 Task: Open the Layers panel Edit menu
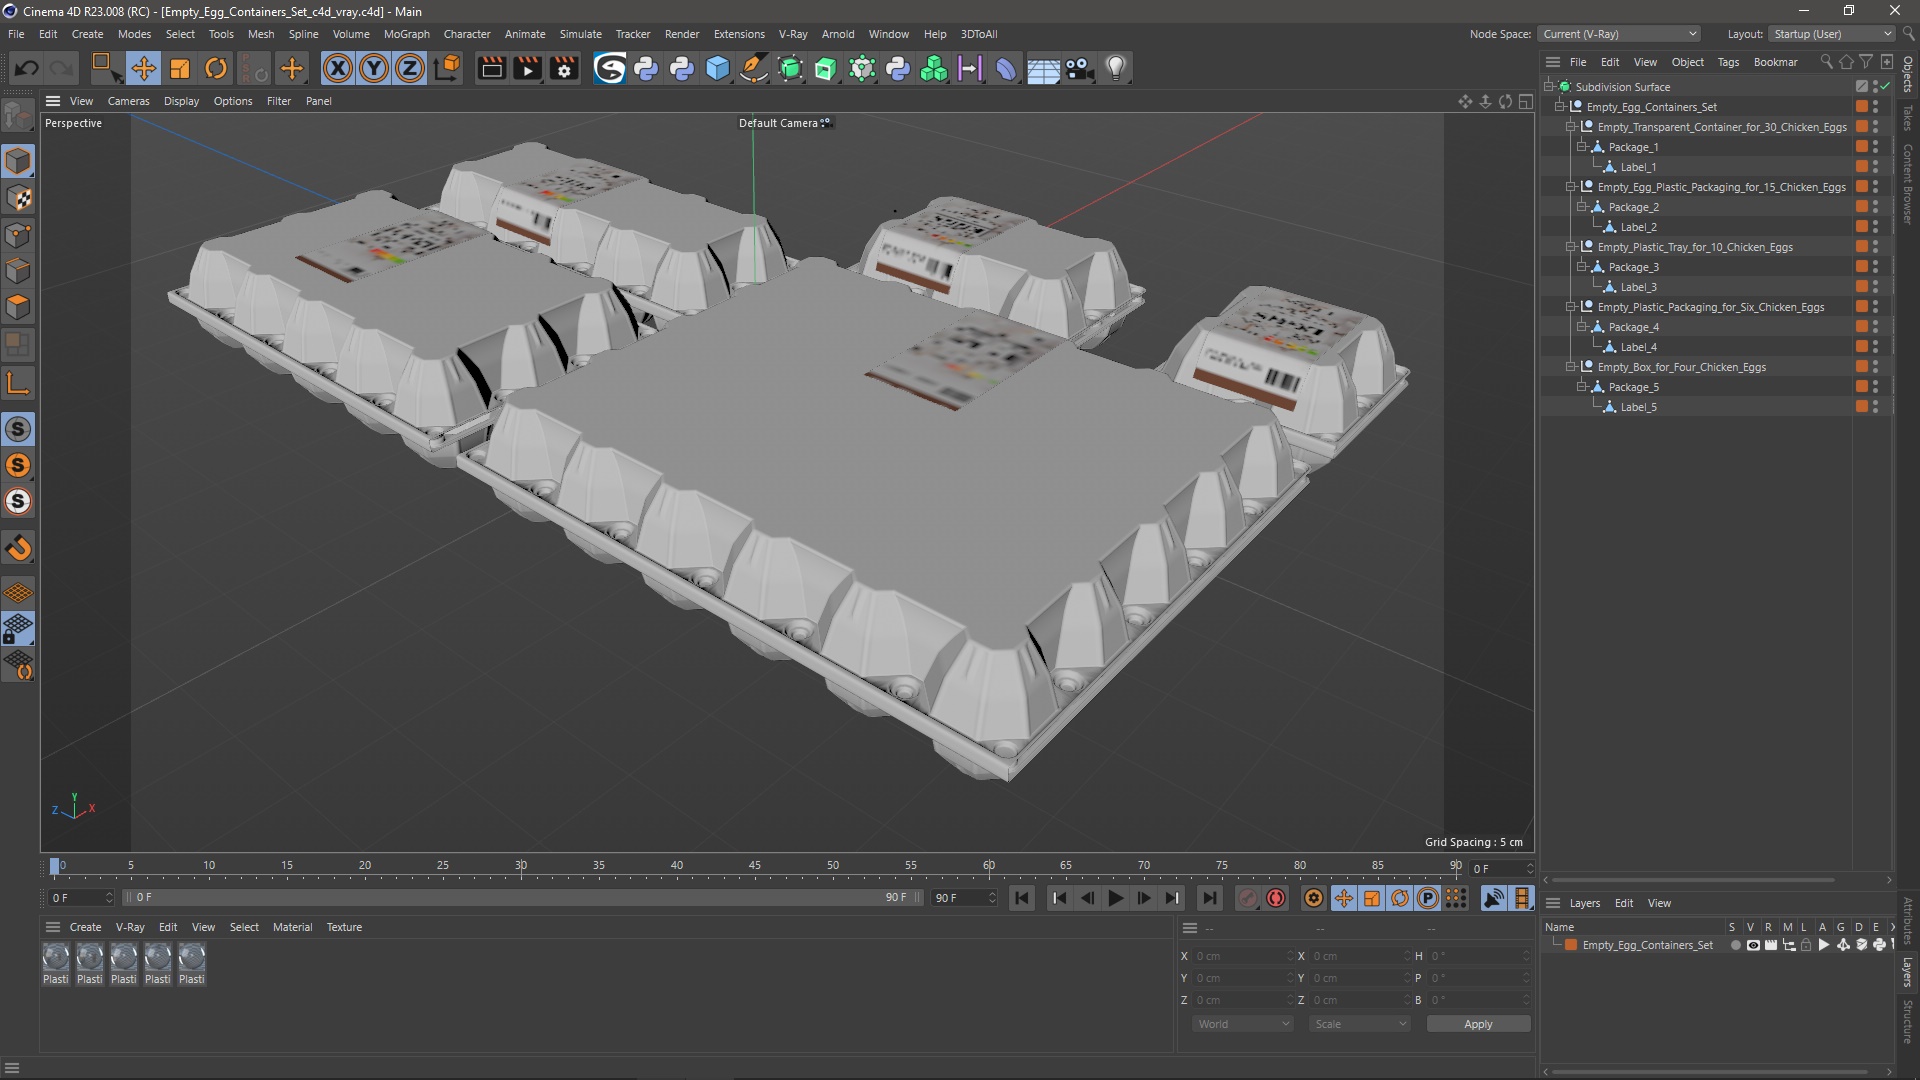1624,903
